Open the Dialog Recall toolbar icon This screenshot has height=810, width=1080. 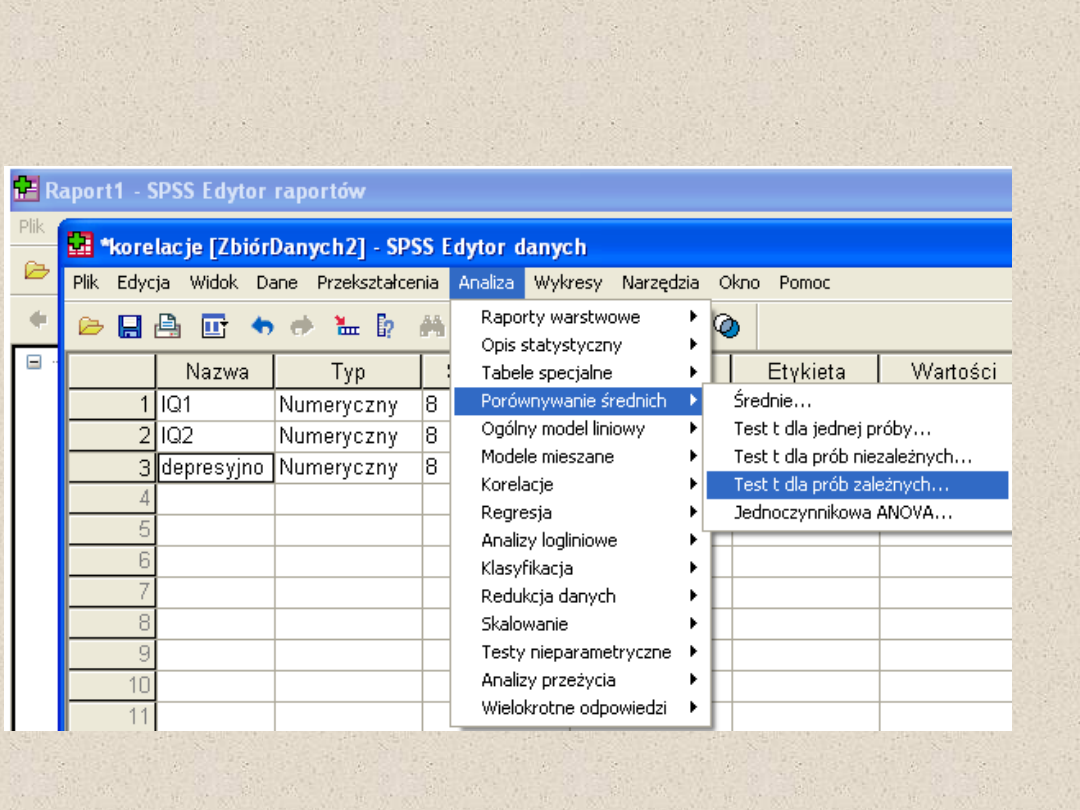point(214,326)
